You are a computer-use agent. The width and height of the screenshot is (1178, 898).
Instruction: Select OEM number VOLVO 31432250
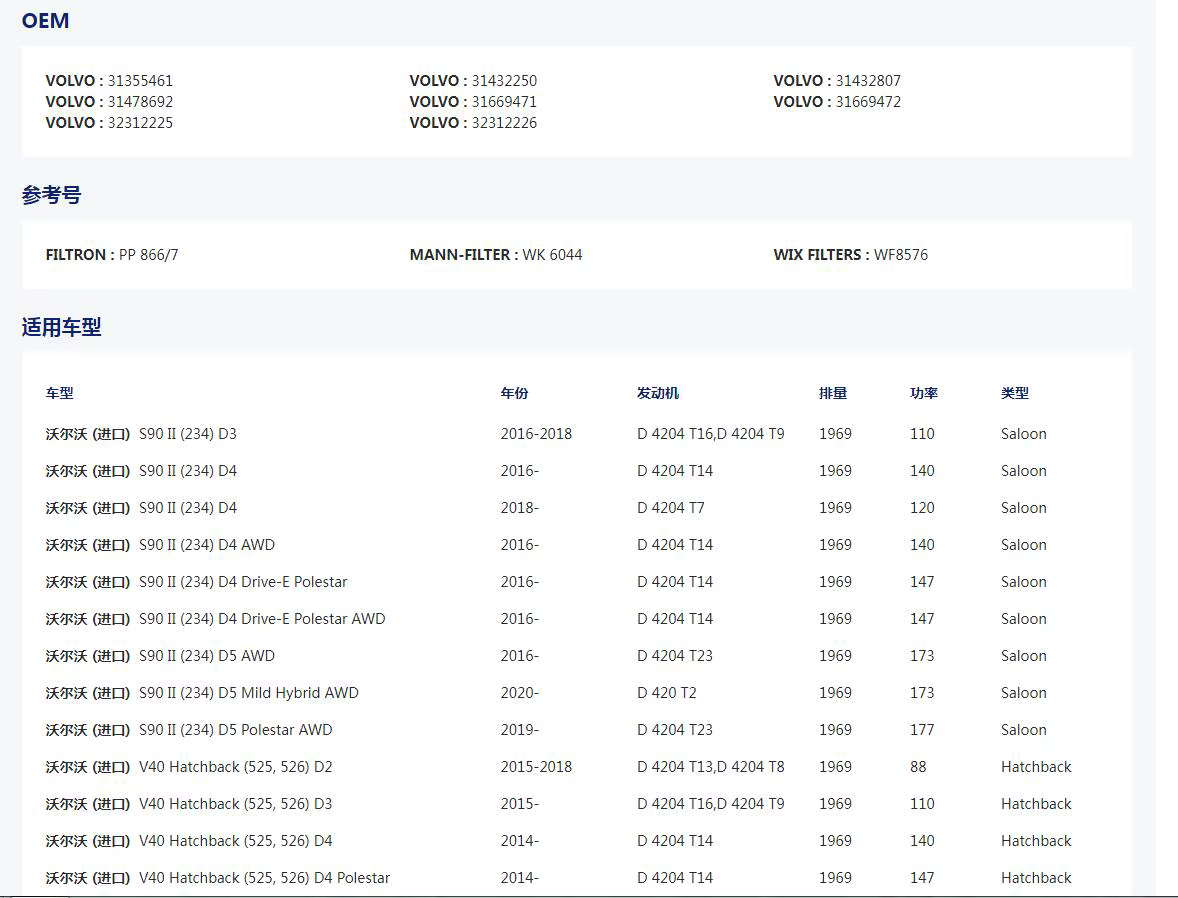473,80
